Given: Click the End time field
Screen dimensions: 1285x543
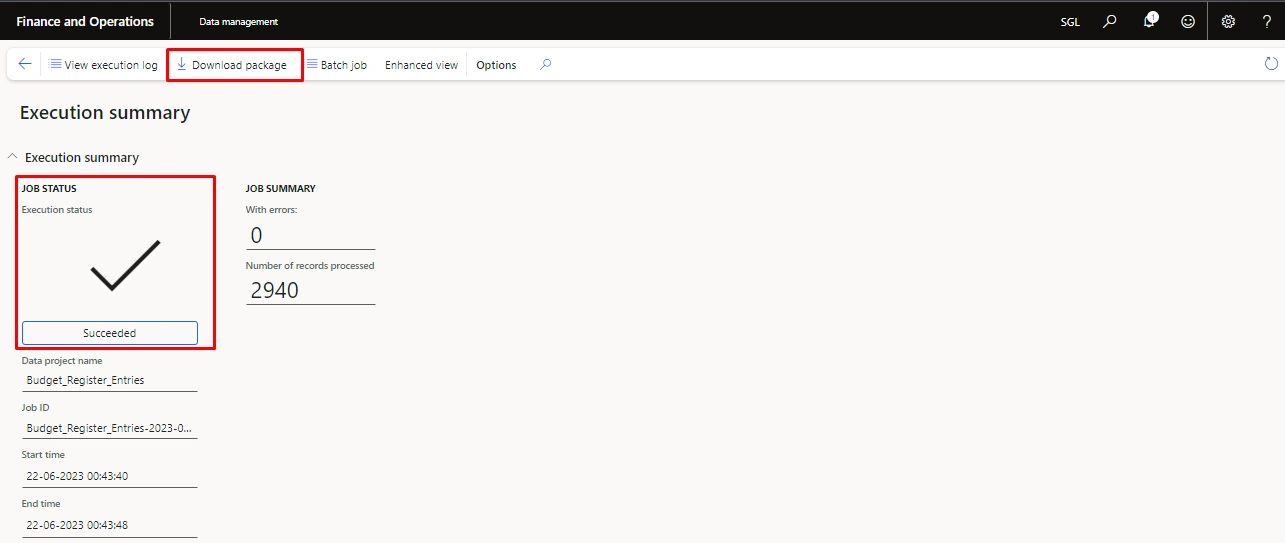Looking at the screenshot, I should pos(110,525).
